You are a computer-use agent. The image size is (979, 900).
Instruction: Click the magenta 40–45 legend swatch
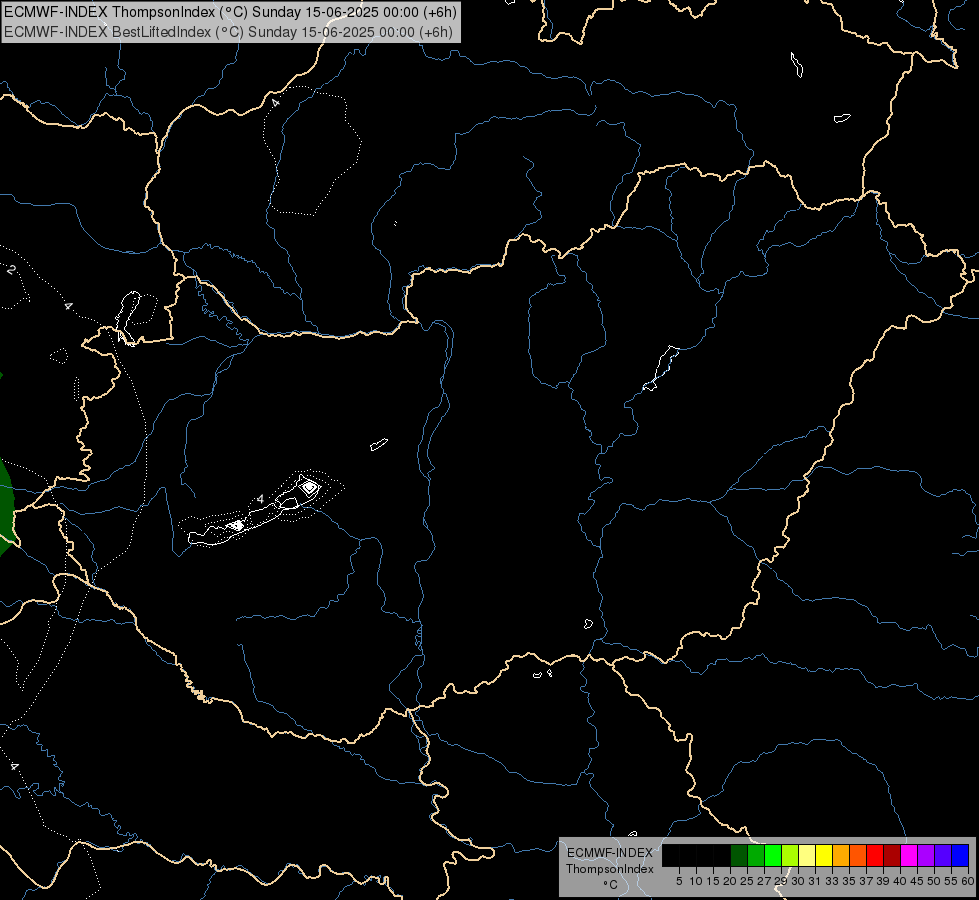point(909,855)
